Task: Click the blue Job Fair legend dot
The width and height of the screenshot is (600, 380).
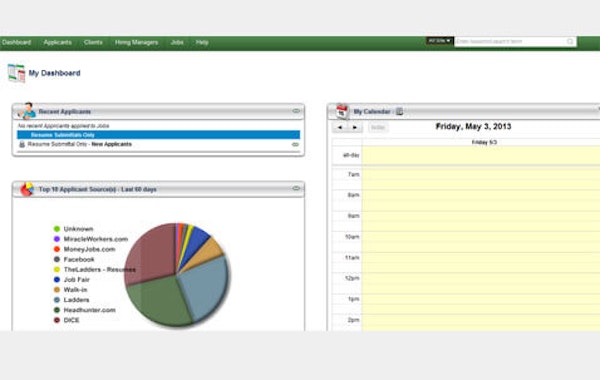Action: (x=57, y=280)
